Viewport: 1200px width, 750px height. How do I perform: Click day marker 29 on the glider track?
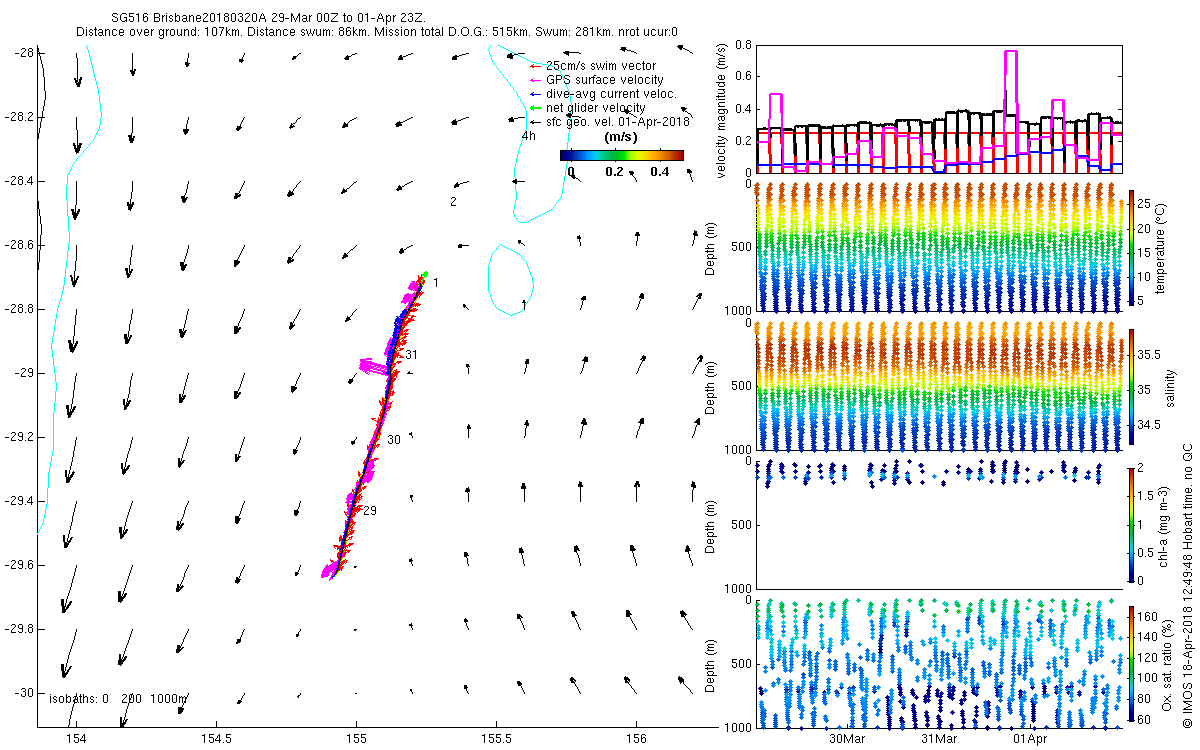[x=369, y=511]
